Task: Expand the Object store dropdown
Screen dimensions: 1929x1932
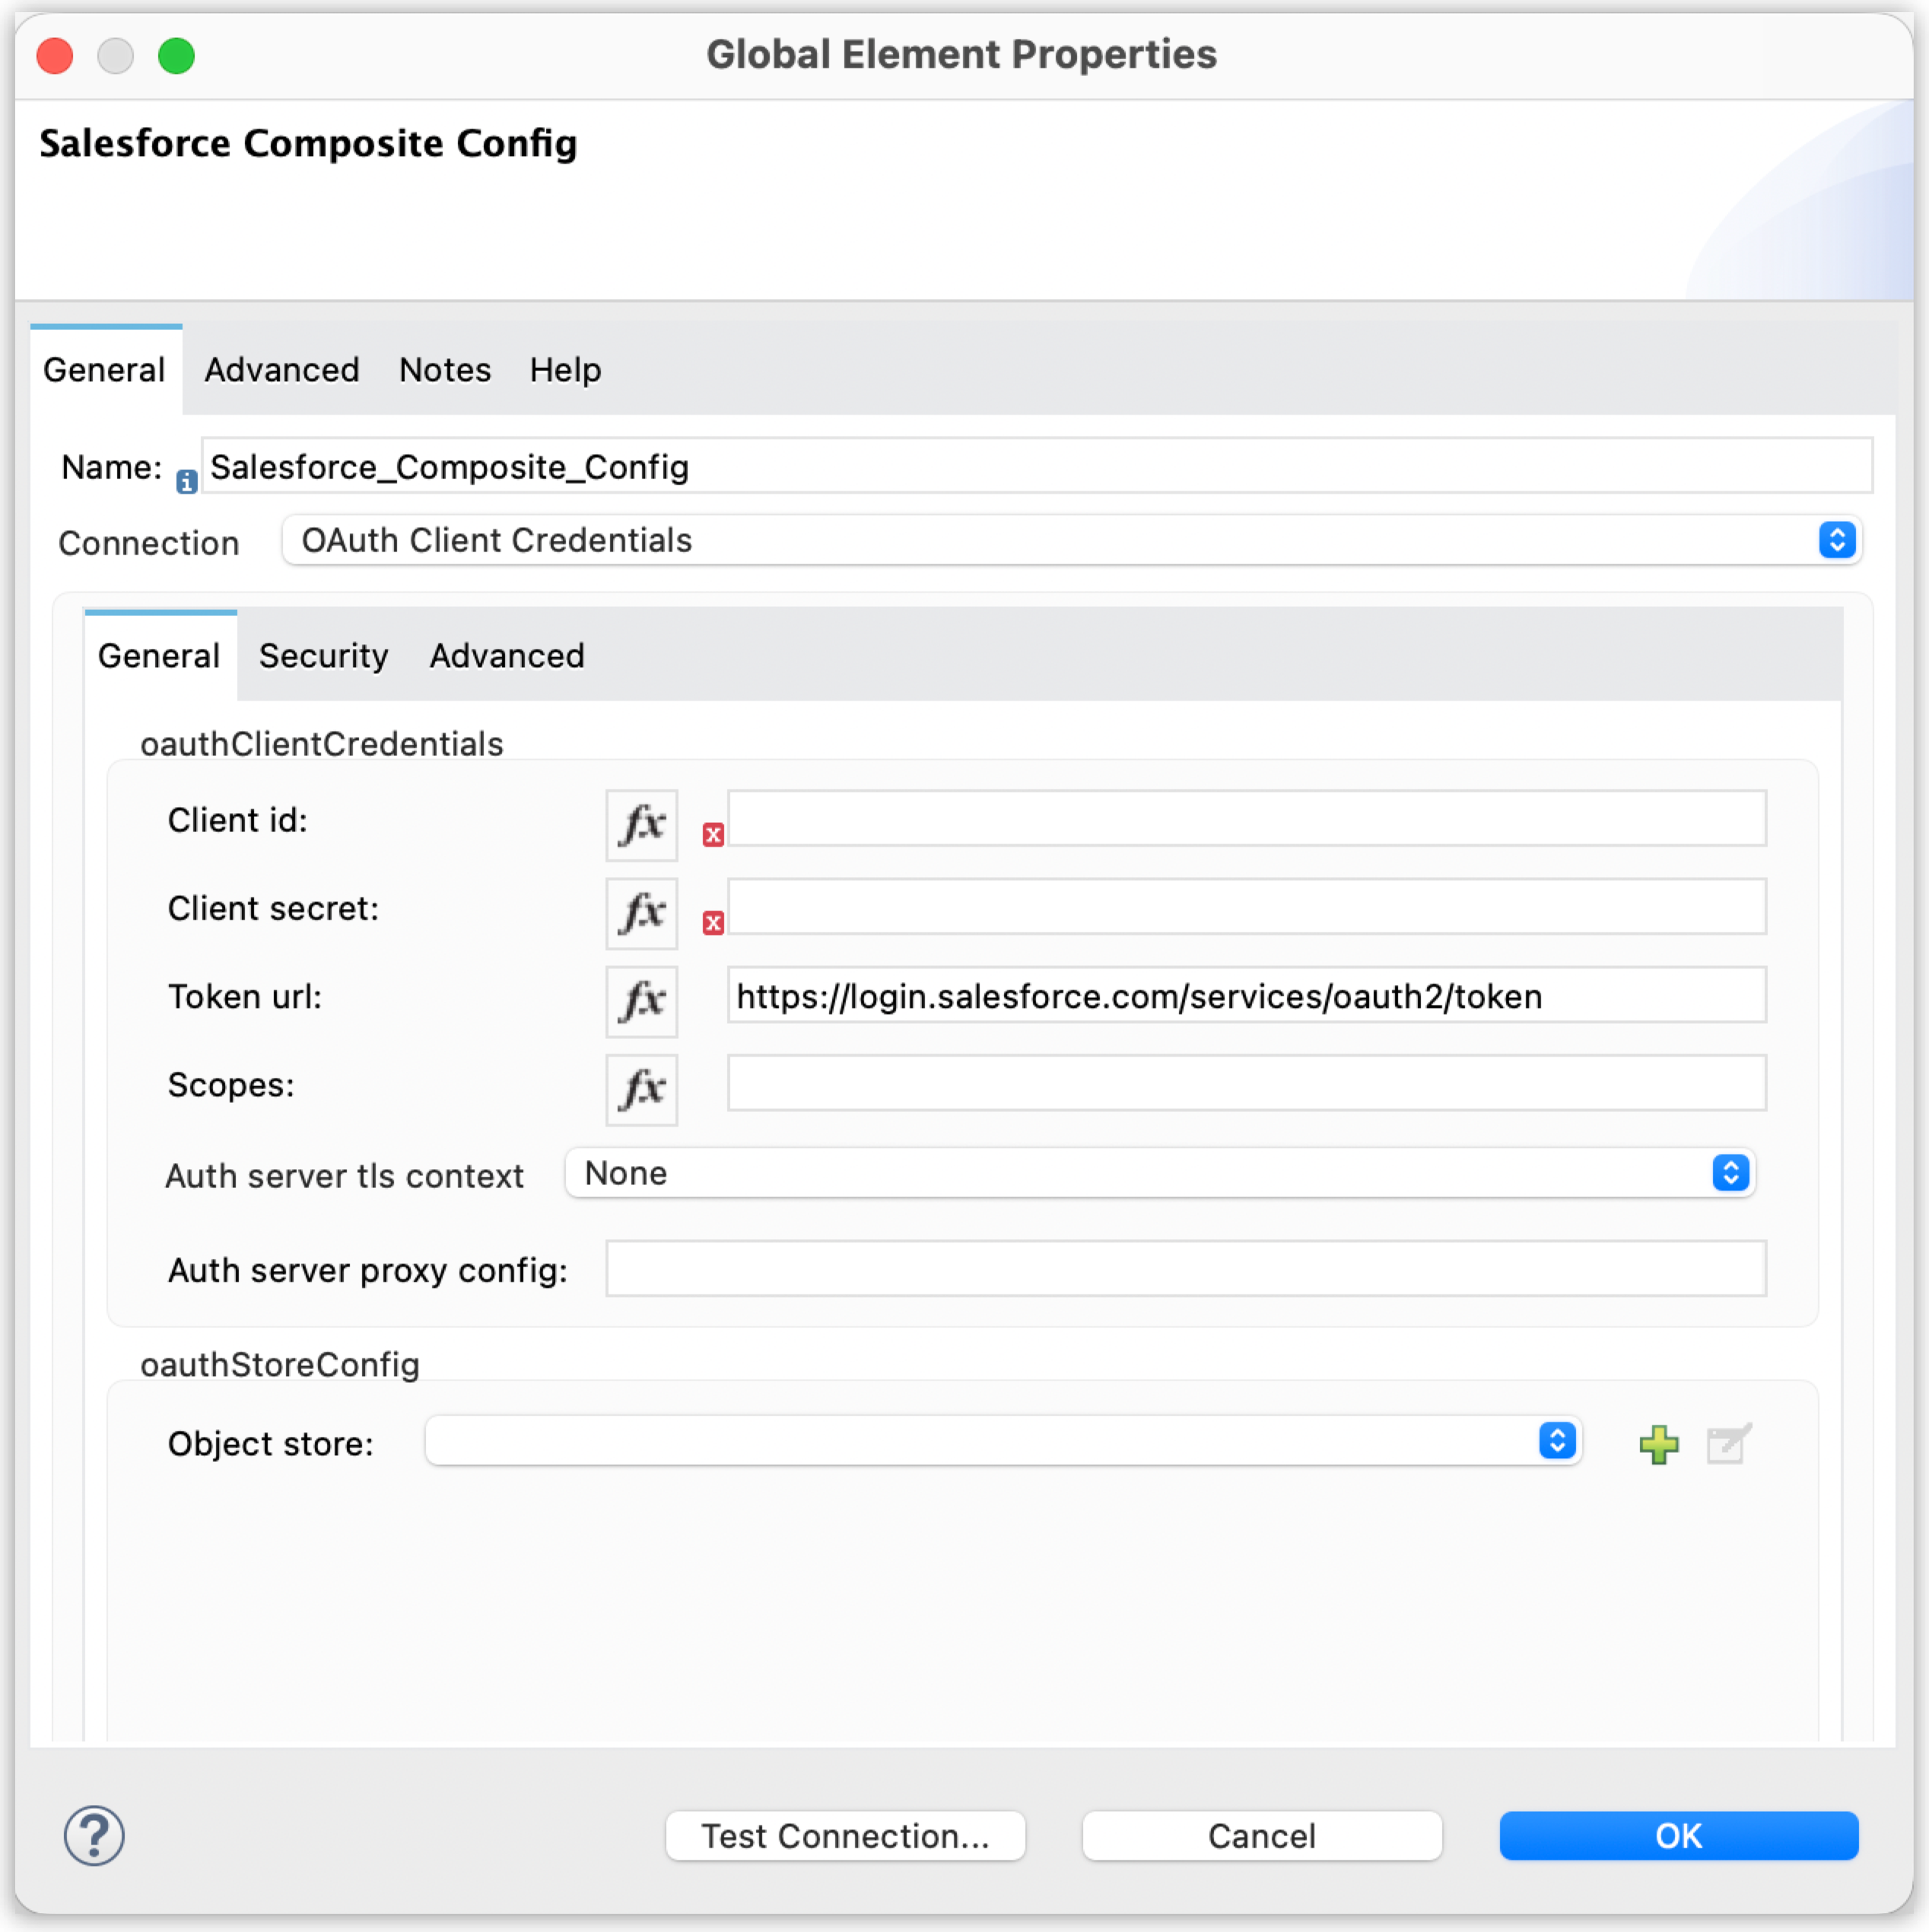Action: [1003, 1441]
